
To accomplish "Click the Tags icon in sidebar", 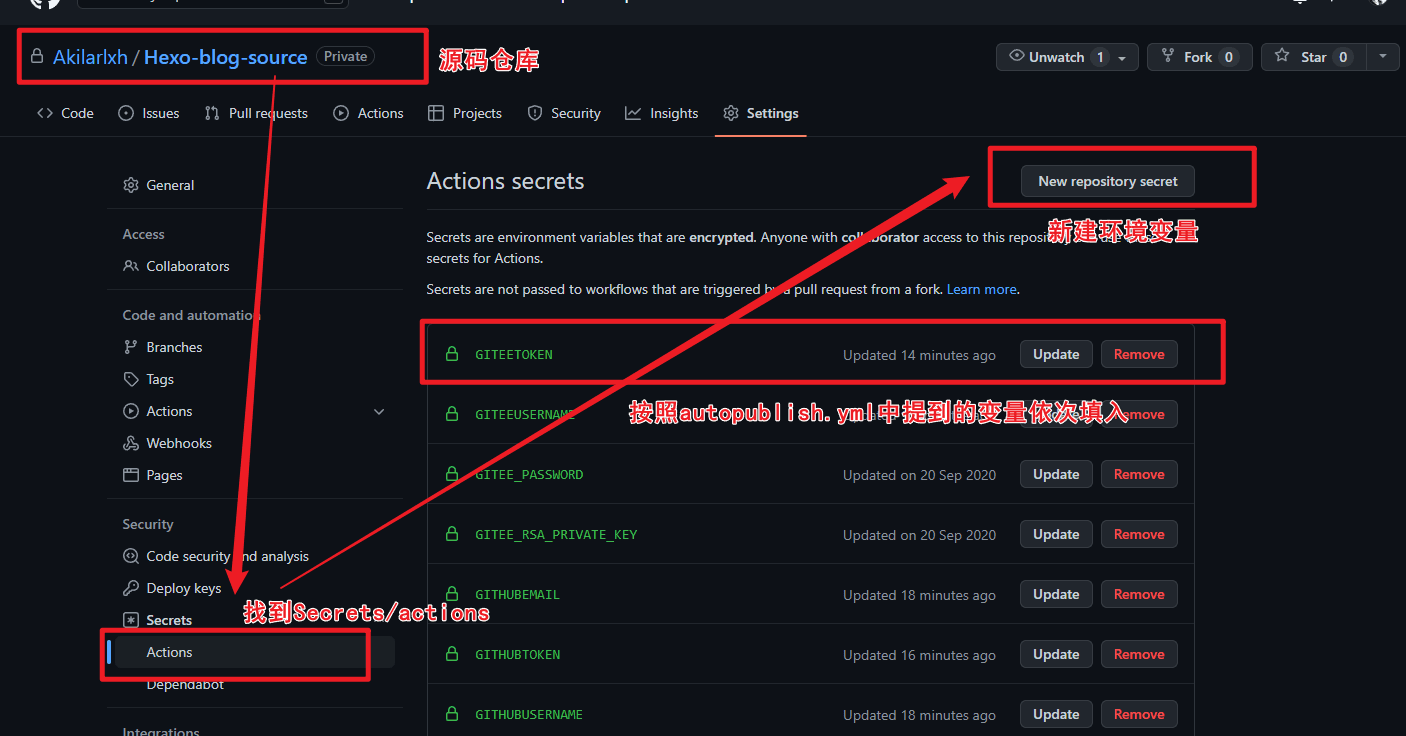I will tap(131, 379).
